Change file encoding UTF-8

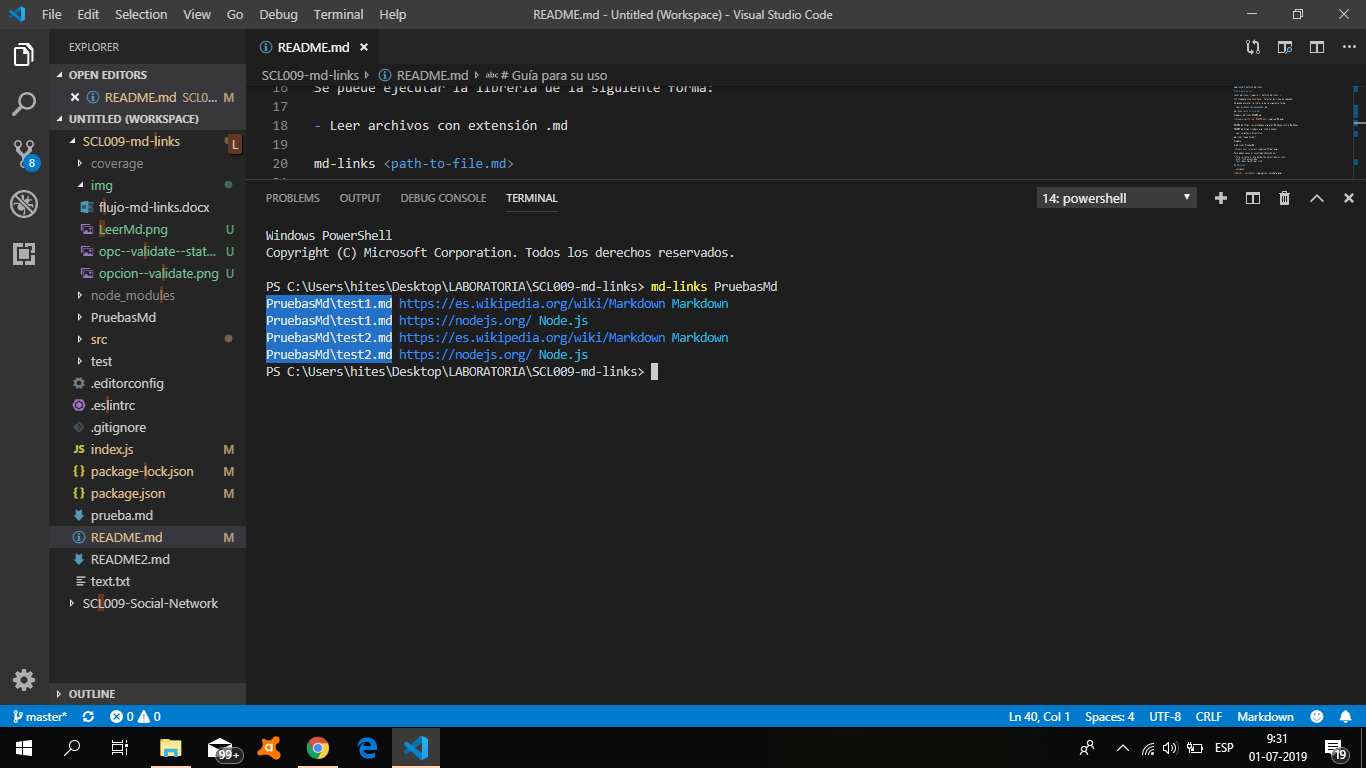[x=1165, y=716]
